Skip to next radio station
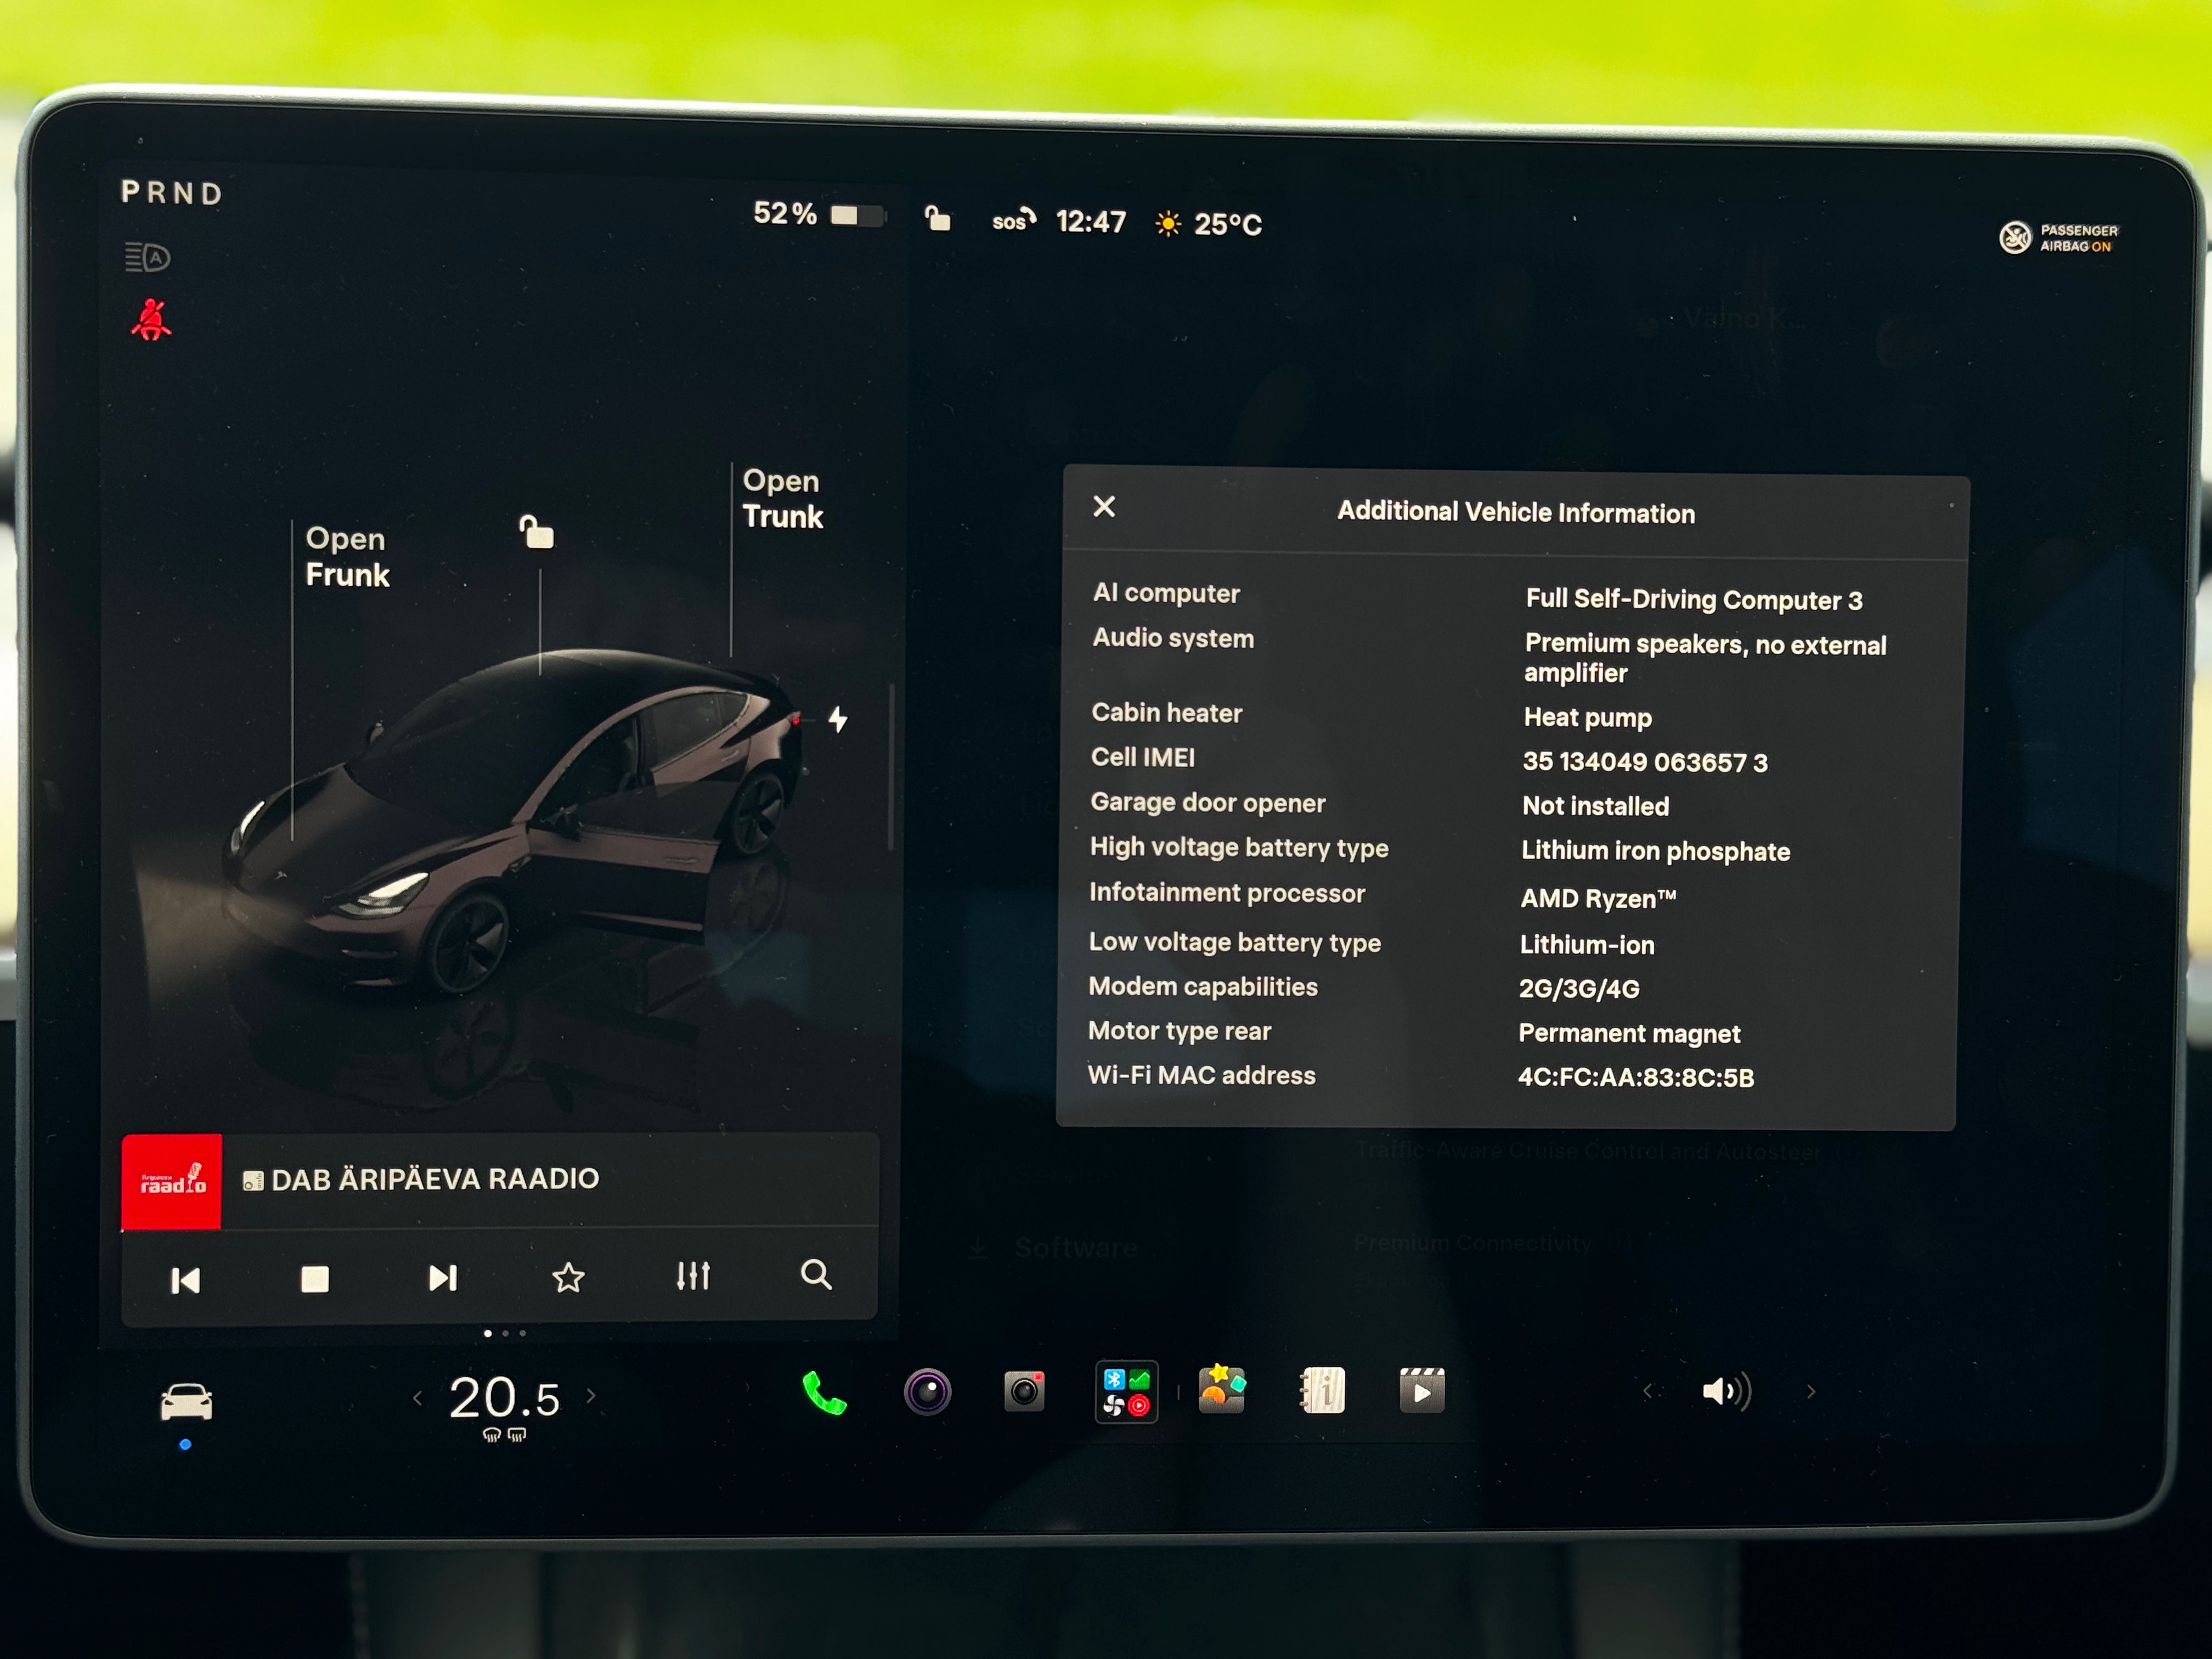 click(442, 1278)
